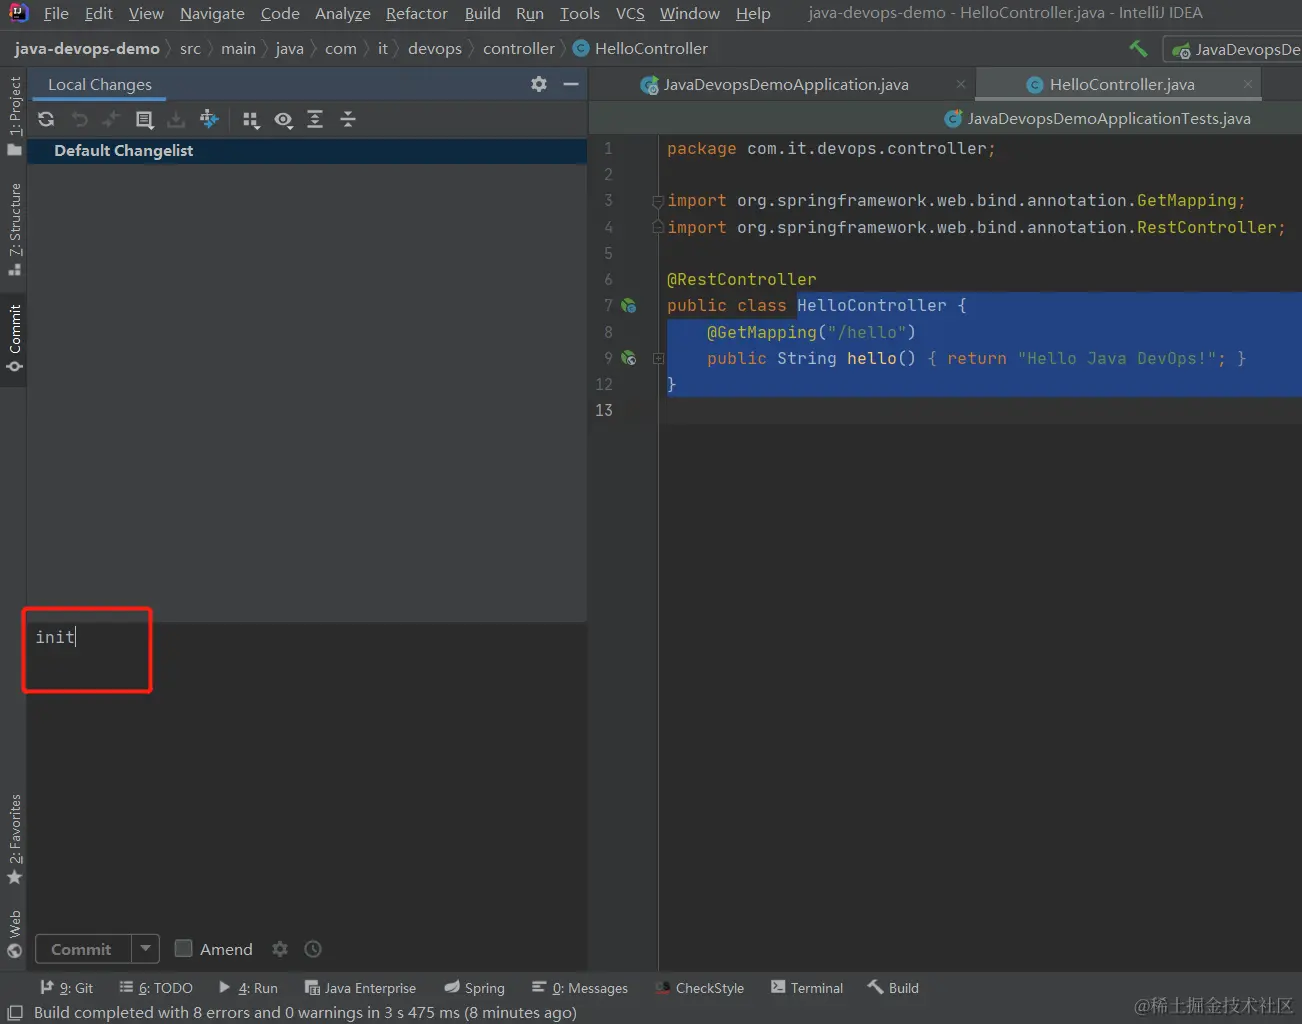The image size is (1302, 1024).
Task: Click the Rollback icon in Local Changes toolbar
Action: 79,119
